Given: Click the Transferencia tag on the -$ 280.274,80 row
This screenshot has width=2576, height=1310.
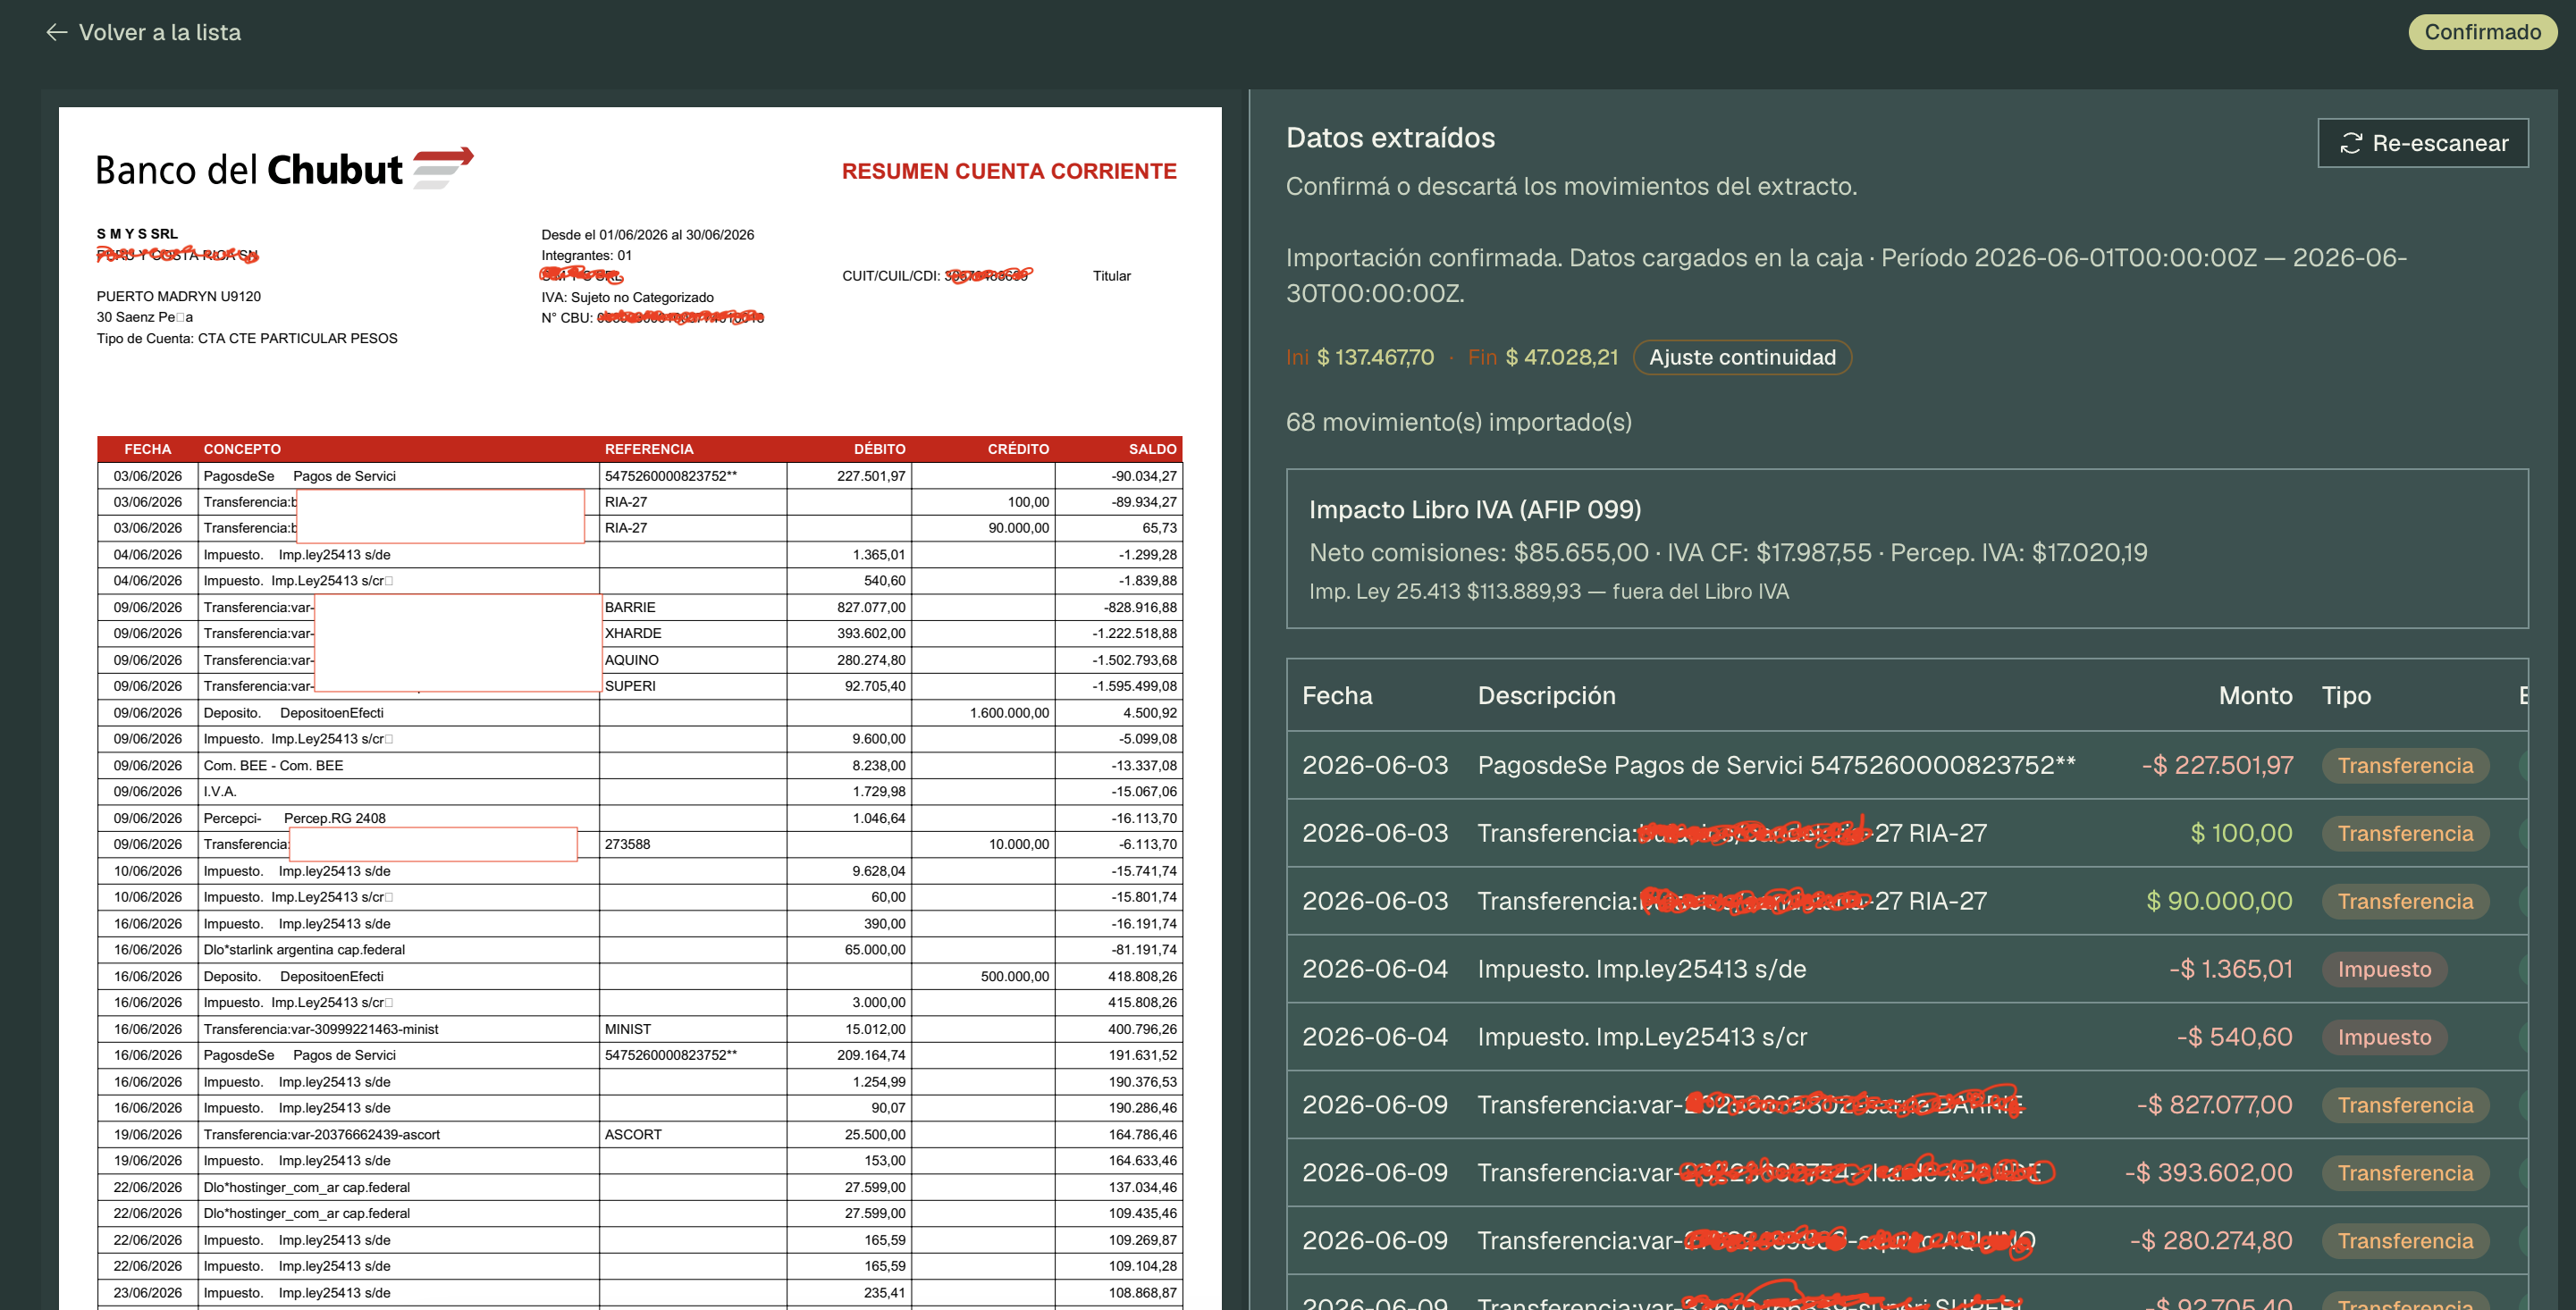Looking at the screenshot, I should tap(2405, 1241).
